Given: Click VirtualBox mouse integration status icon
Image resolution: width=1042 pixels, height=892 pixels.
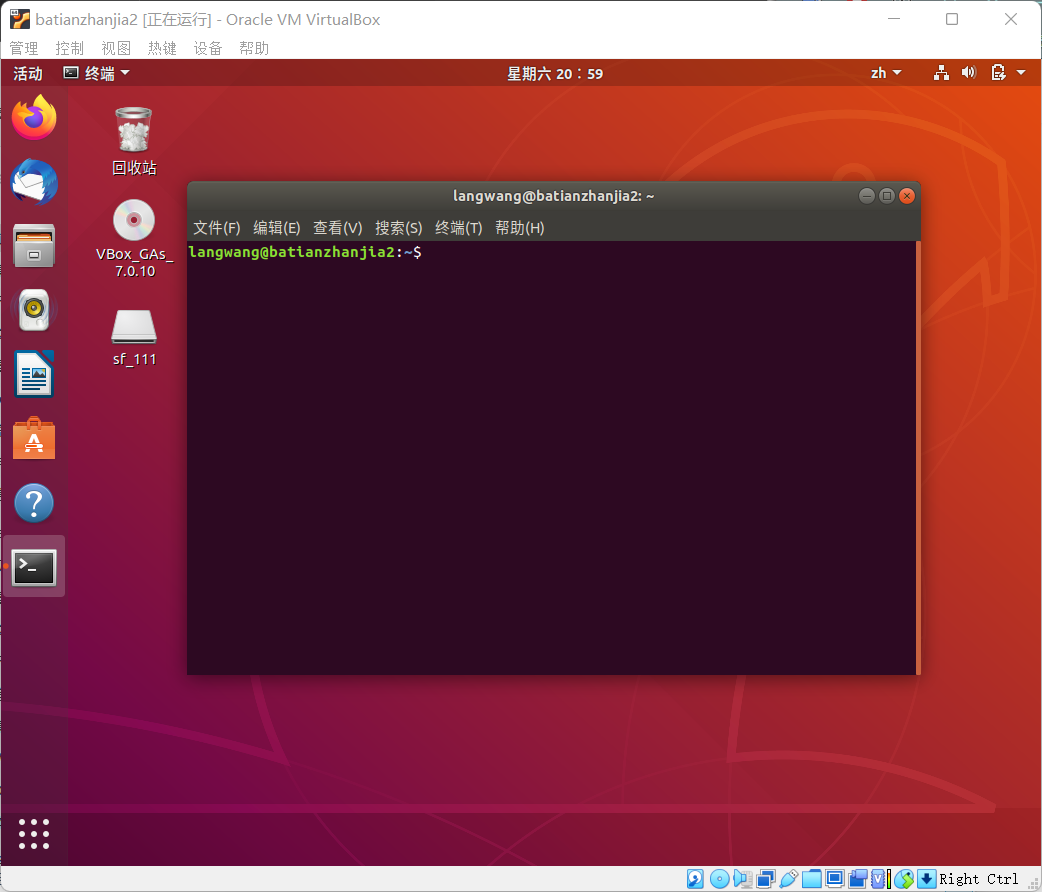Looking at the screenshot, I should [x=904, y=879].
